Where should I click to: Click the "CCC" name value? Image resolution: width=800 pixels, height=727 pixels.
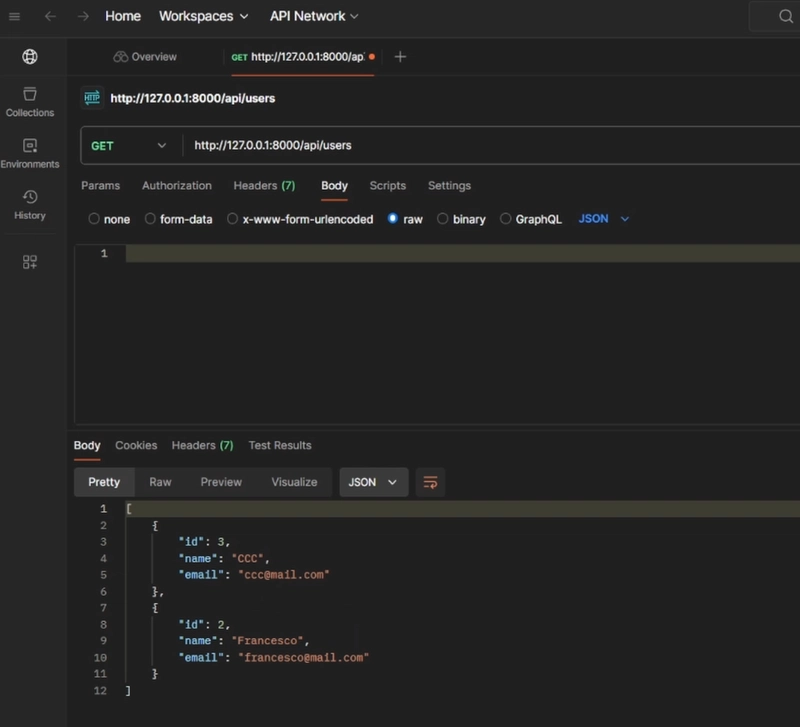click(247, 559)
